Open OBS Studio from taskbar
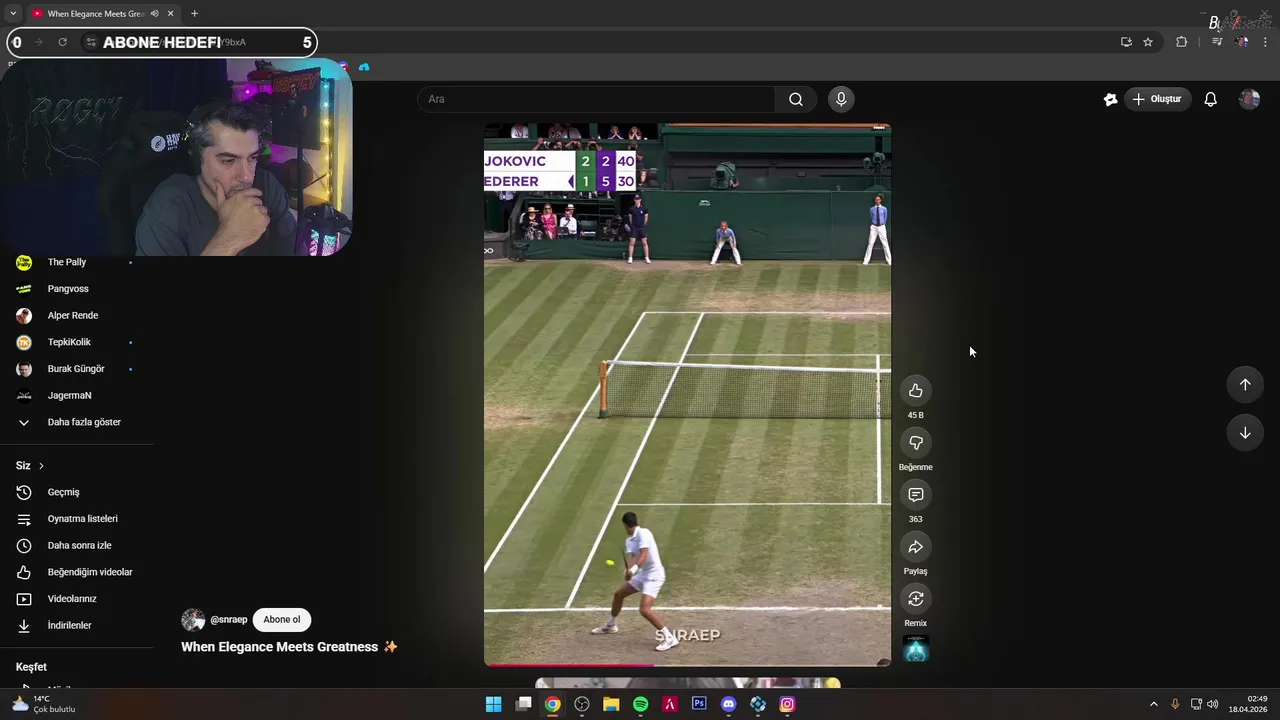 [x=581, y=704]
